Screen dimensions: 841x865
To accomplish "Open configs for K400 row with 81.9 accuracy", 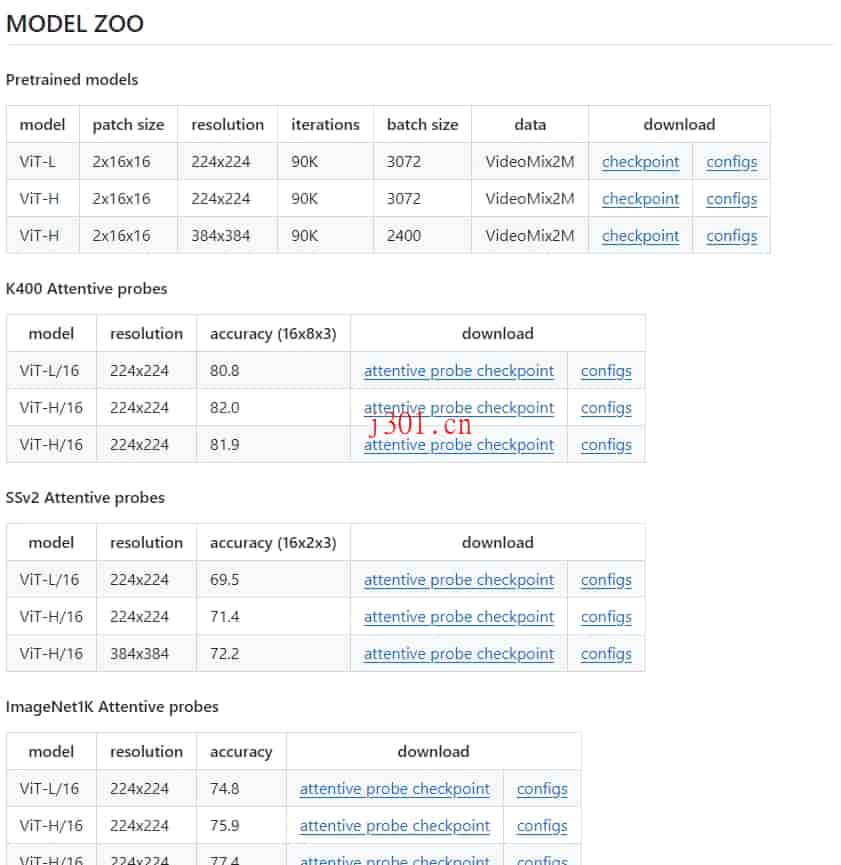I will [x=606, y=445].
